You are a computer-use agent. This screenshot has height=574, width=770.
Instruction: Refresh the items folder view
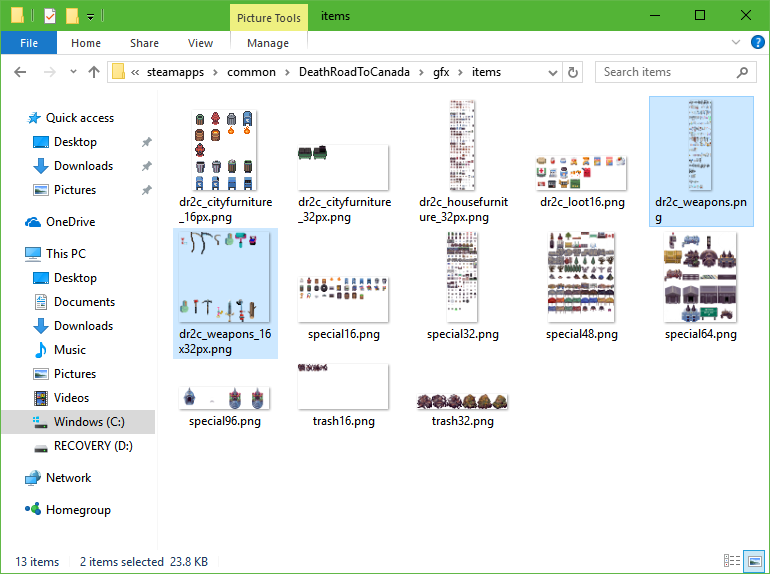pos(573,73)
